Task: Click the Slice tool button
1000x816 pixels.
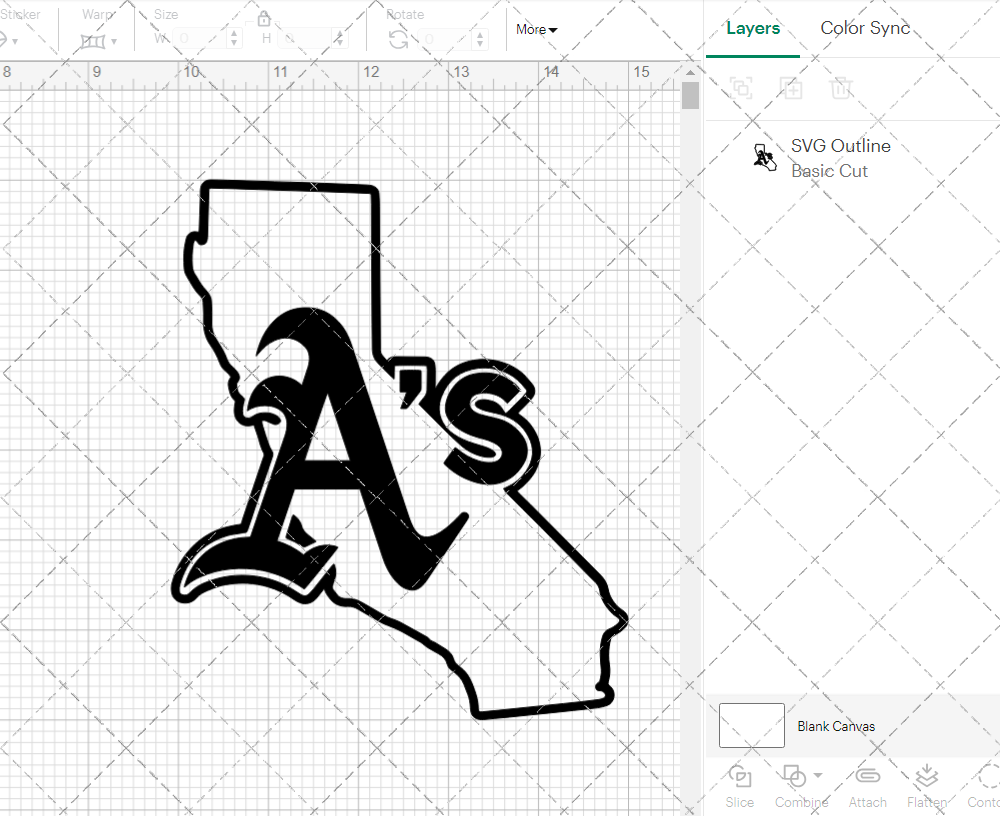Action: coord(739,787)
